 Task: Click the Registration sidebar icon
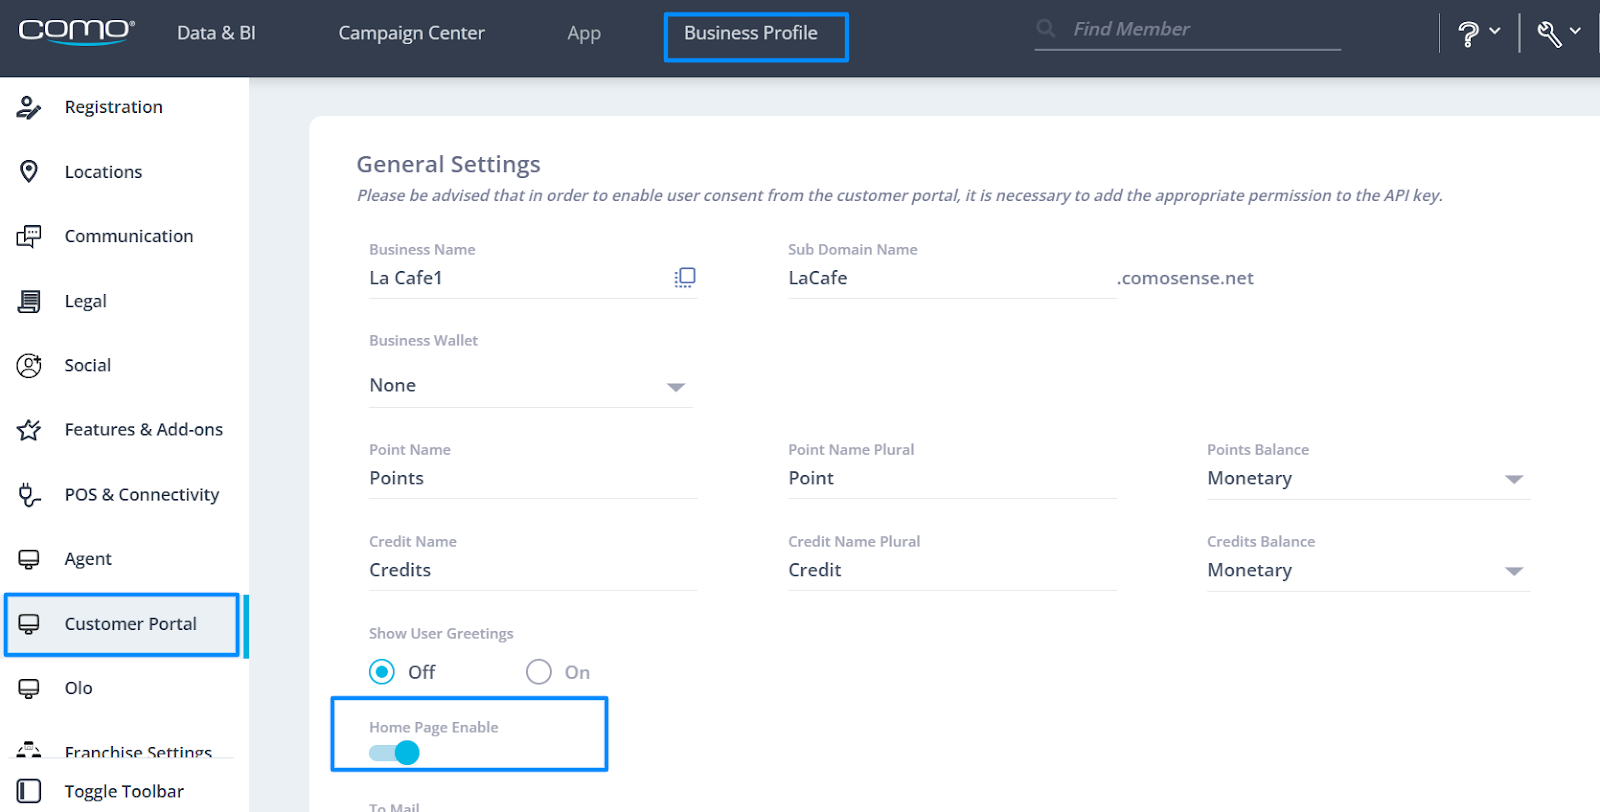pos(29,107)
